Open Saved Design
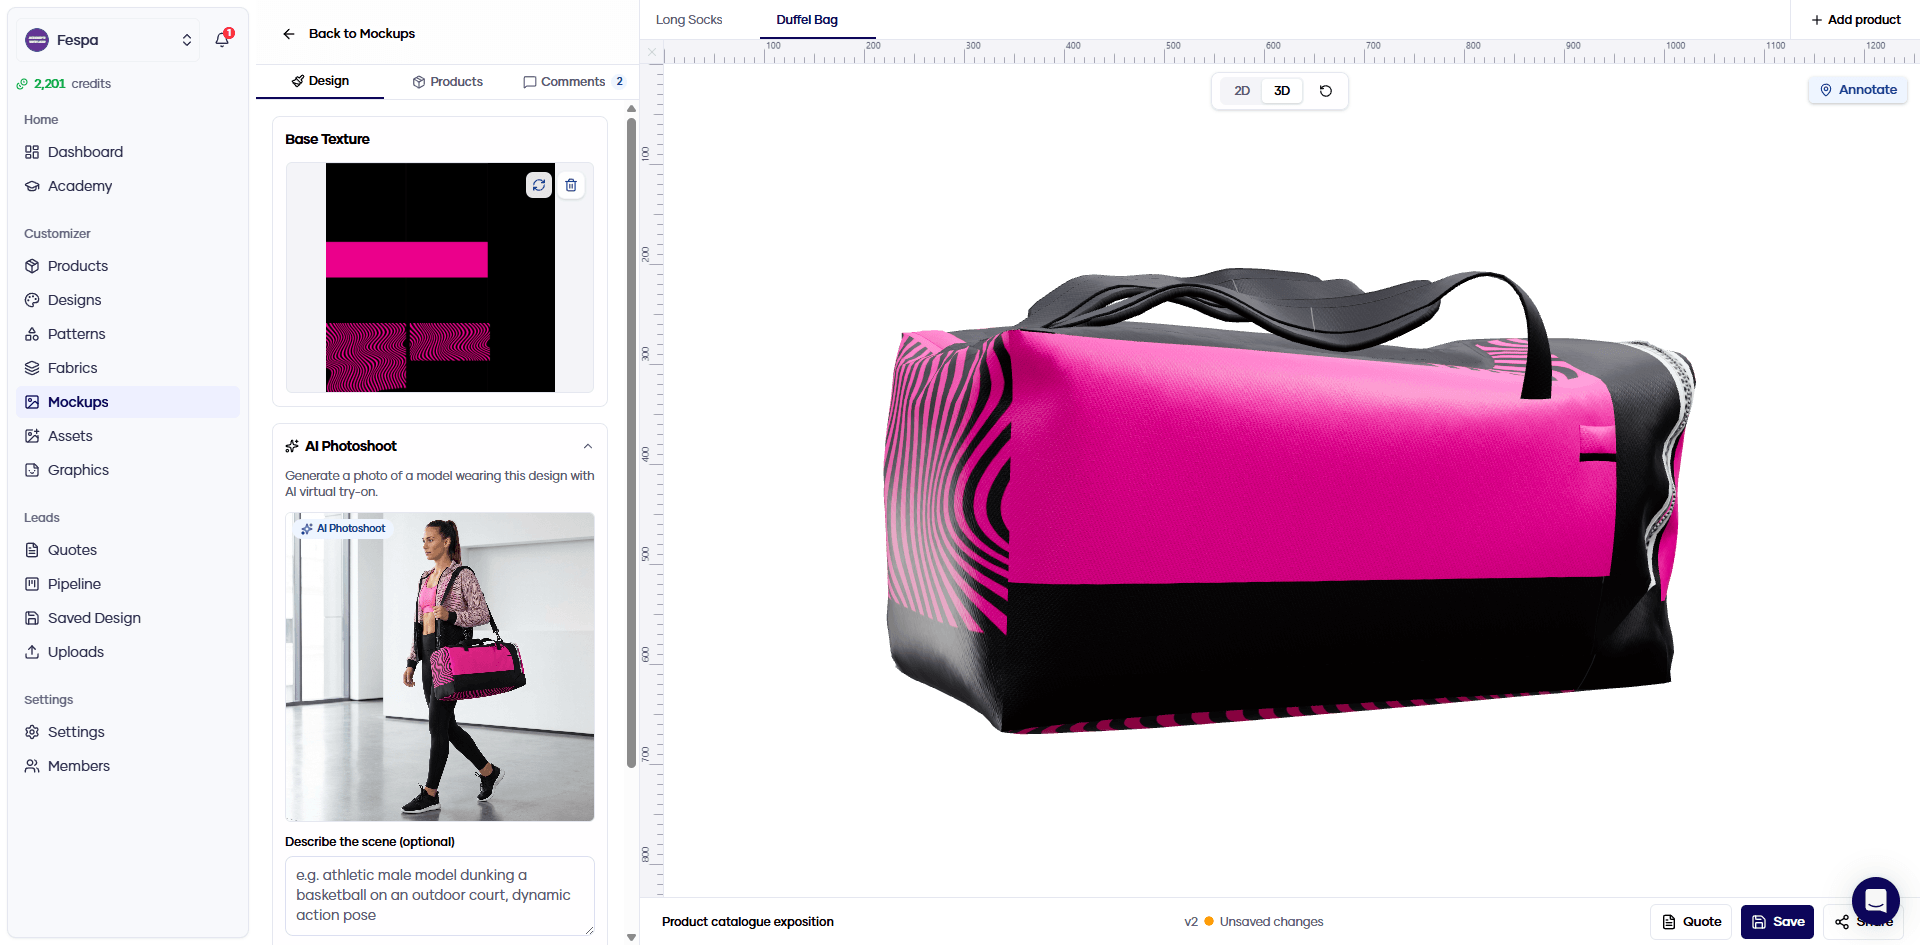 tap(128, 618)
